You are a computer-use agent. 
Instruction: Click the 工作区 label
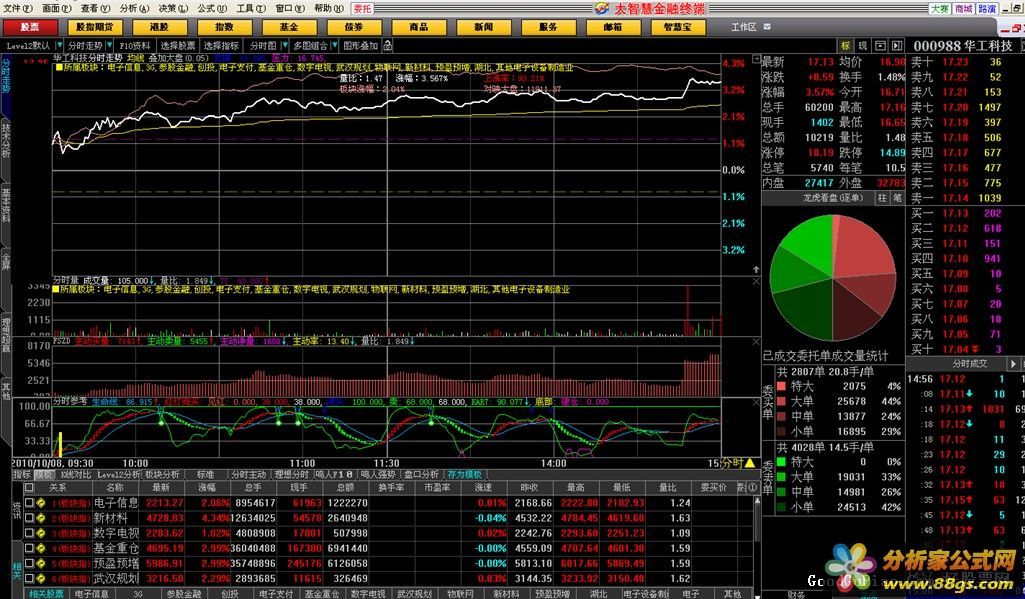[x=744, y=27]
